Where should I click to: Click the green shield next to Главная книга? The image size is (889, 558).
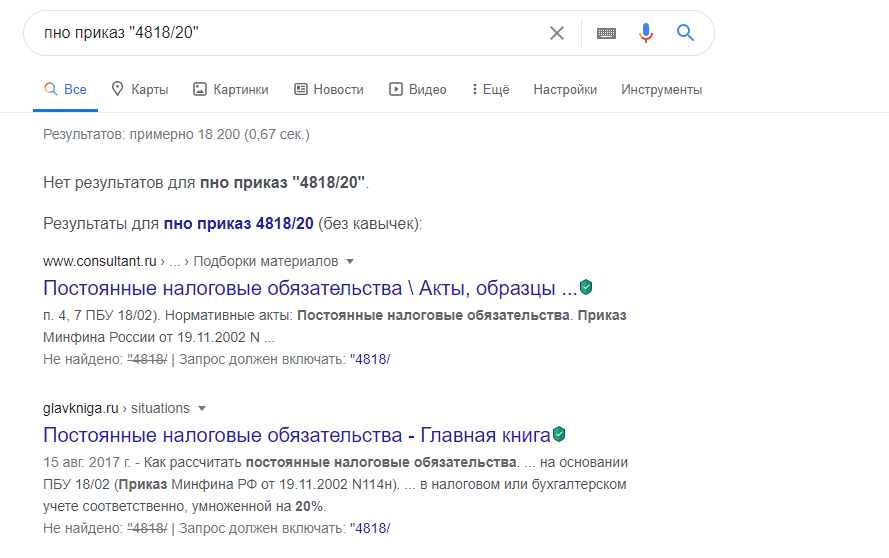pyautogui.click(x=559, y=434)
